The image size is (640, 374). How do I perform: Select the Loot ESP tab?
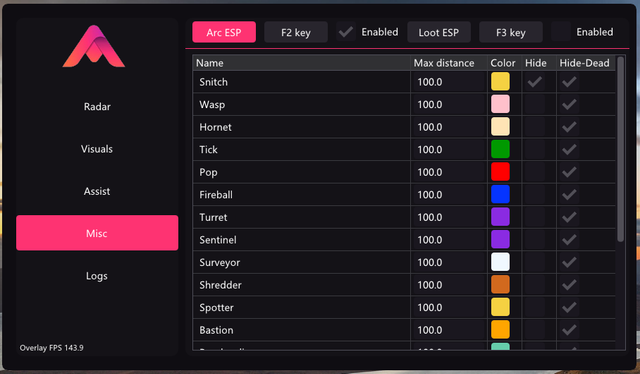click(439, 32)
